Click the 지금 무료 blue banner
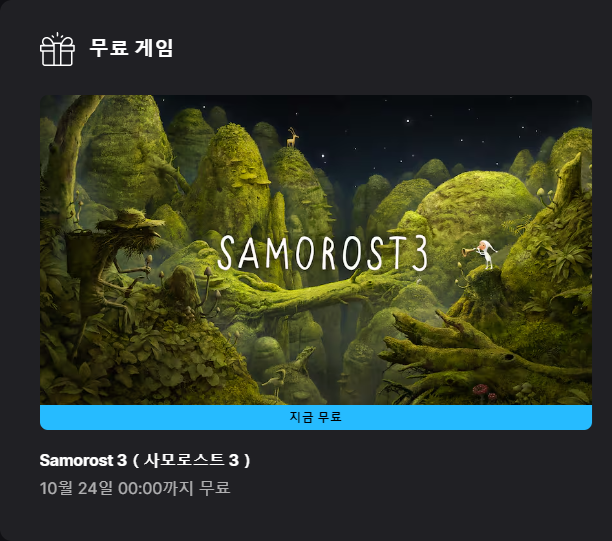 (x=316, y=417)
